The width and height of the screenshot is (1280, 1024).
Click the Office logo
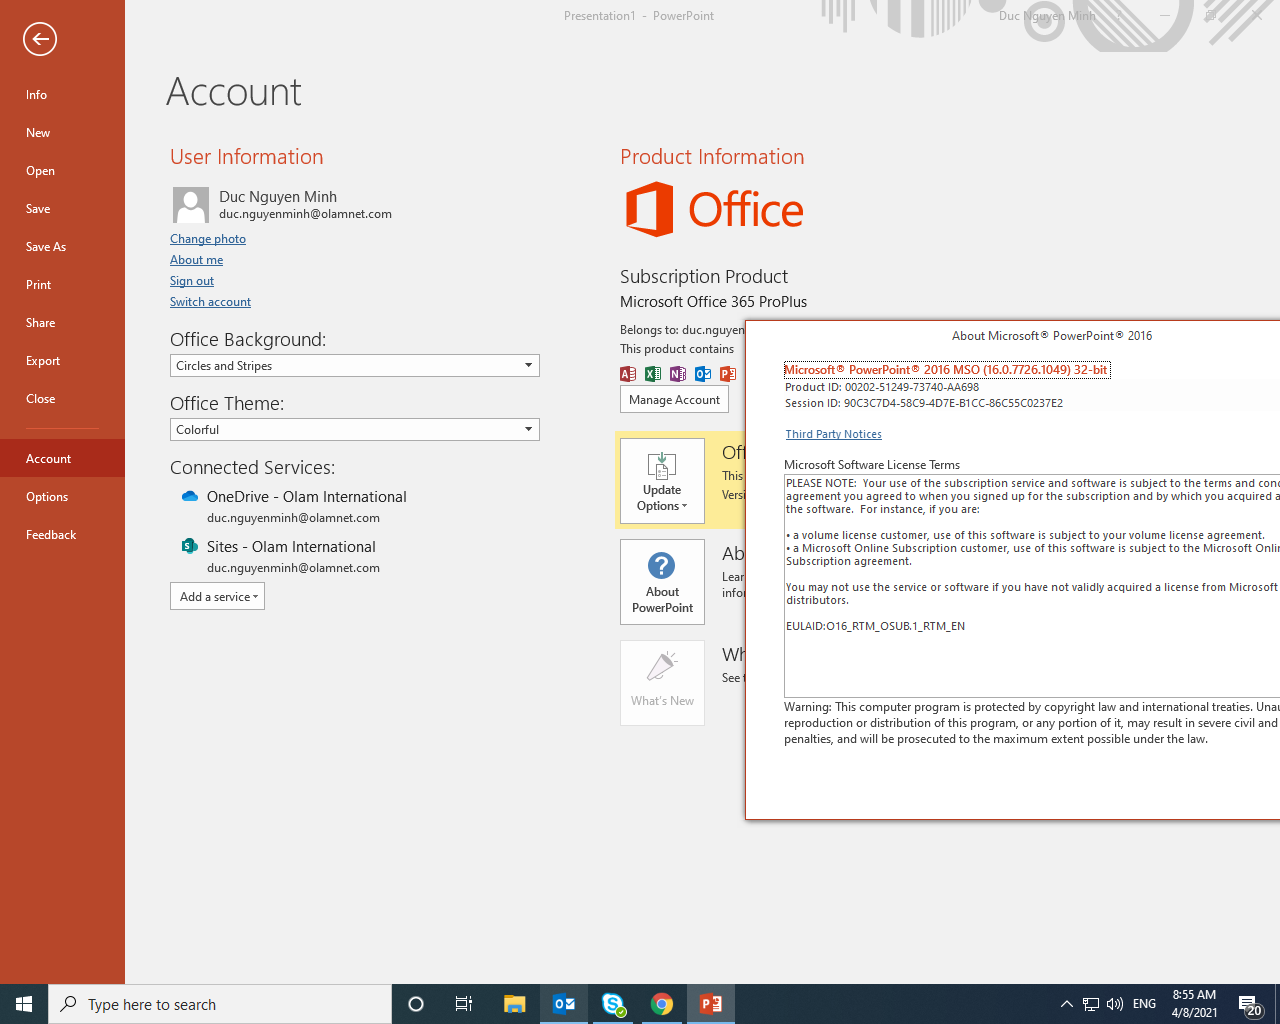coord(714,210)
